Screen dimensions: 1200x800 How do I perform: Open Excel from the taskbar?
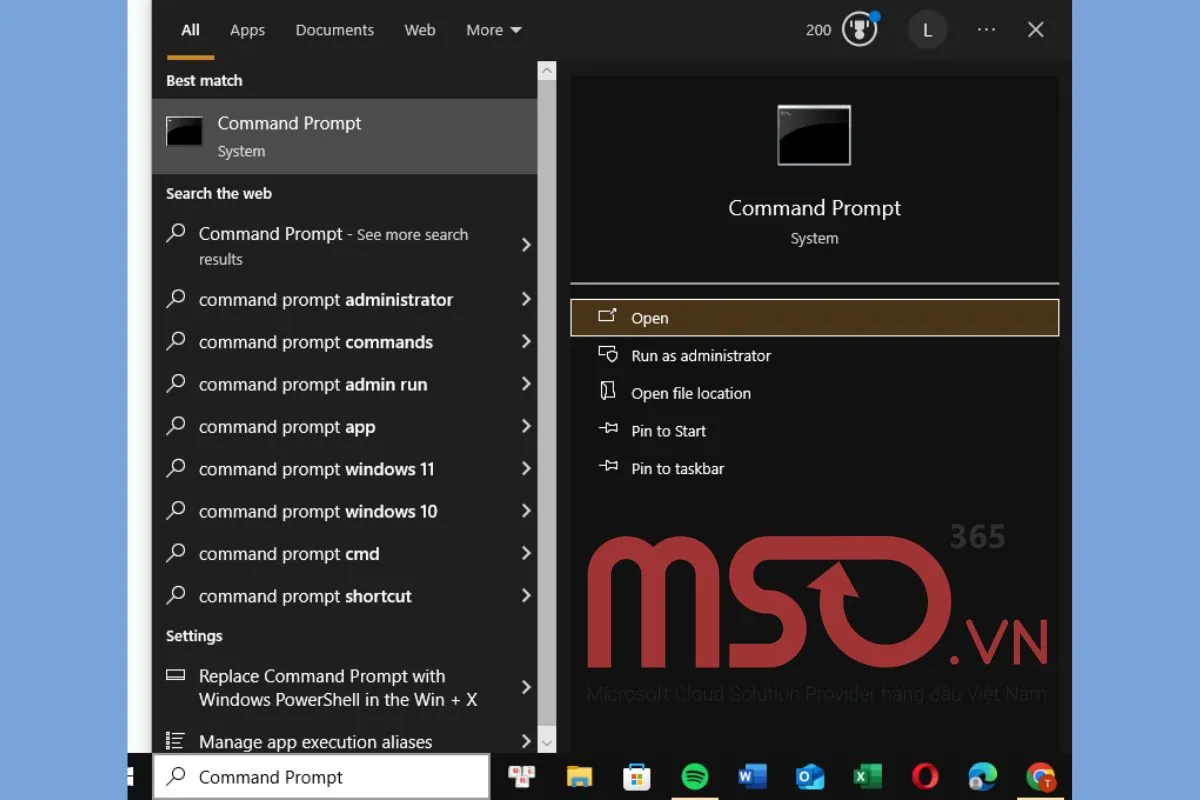(867, 777)
